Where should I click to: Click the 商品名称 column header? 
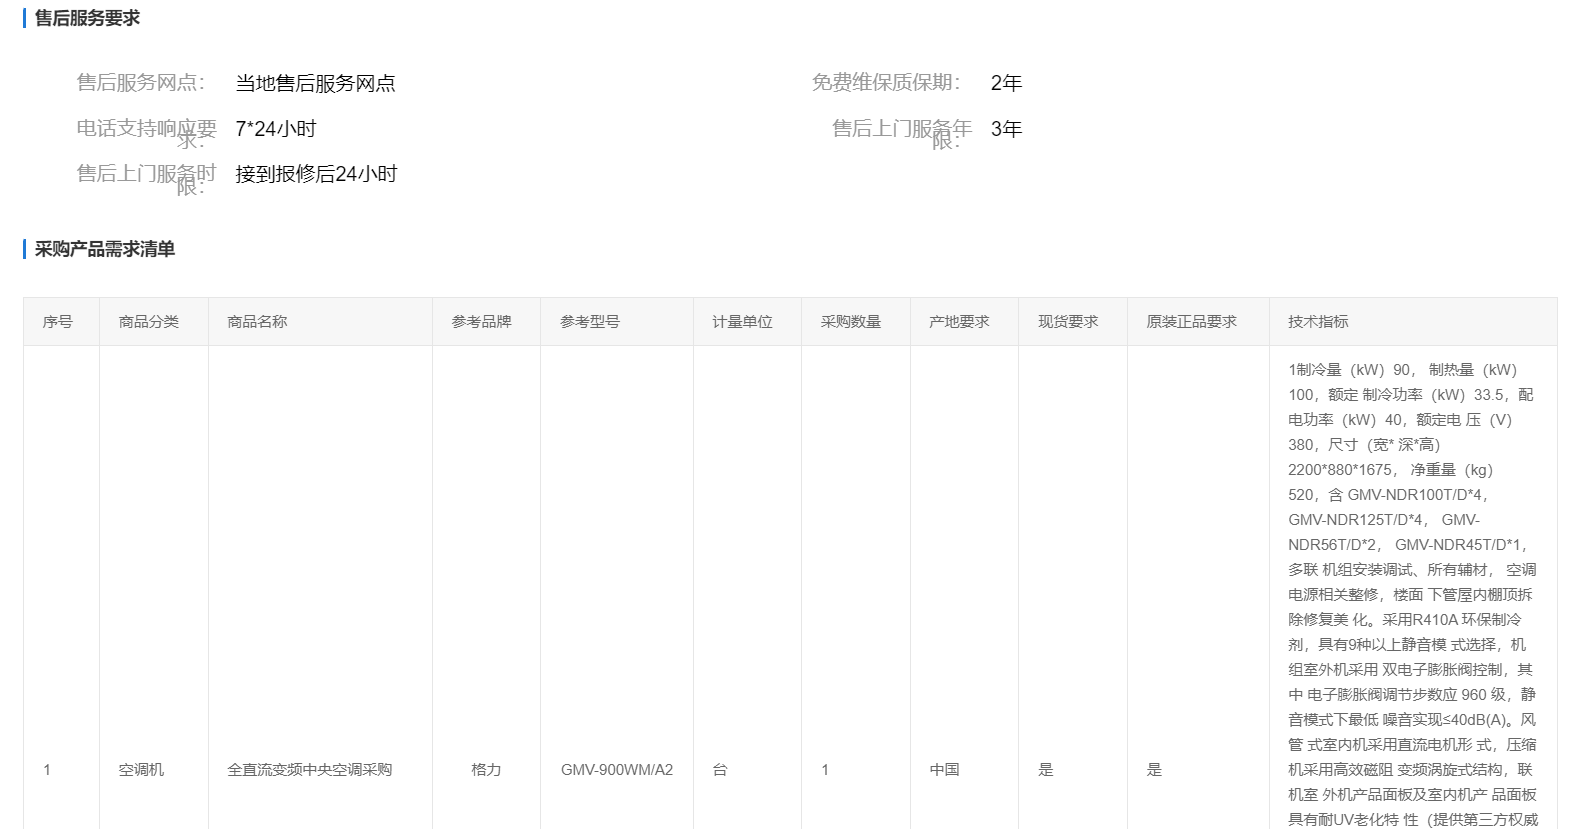point(257,322)
